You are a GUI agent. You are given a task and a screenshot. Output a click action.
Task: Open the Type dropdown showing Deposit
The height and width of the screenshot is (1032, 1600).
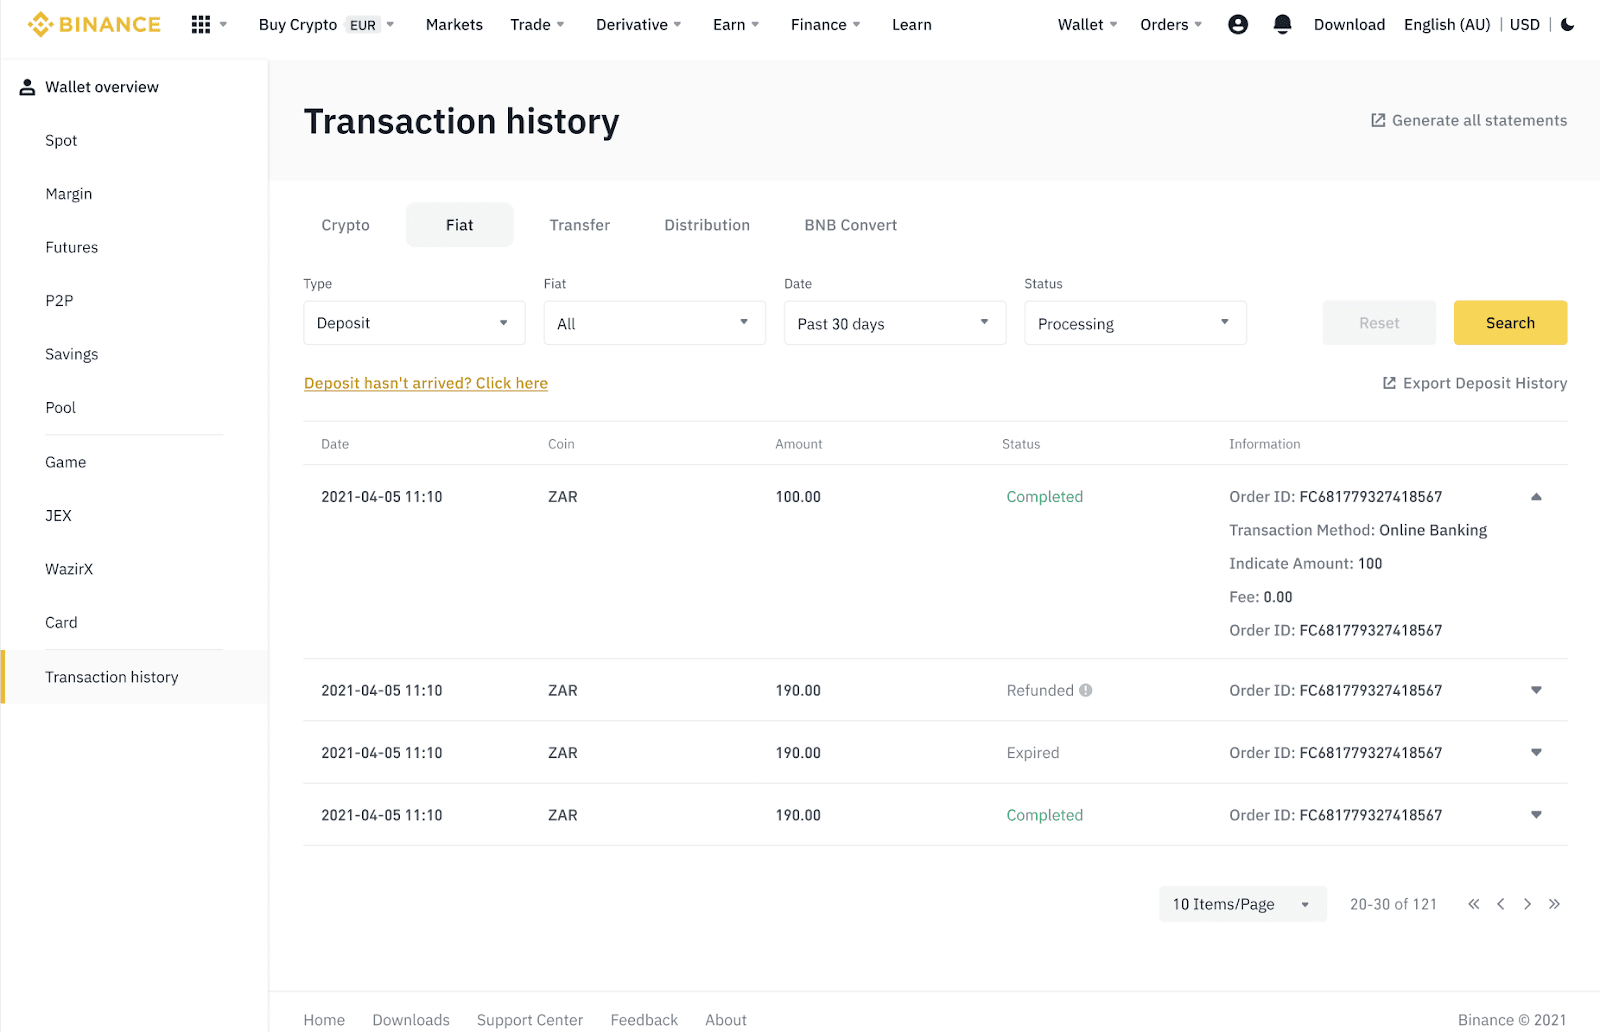pos(414,323)
